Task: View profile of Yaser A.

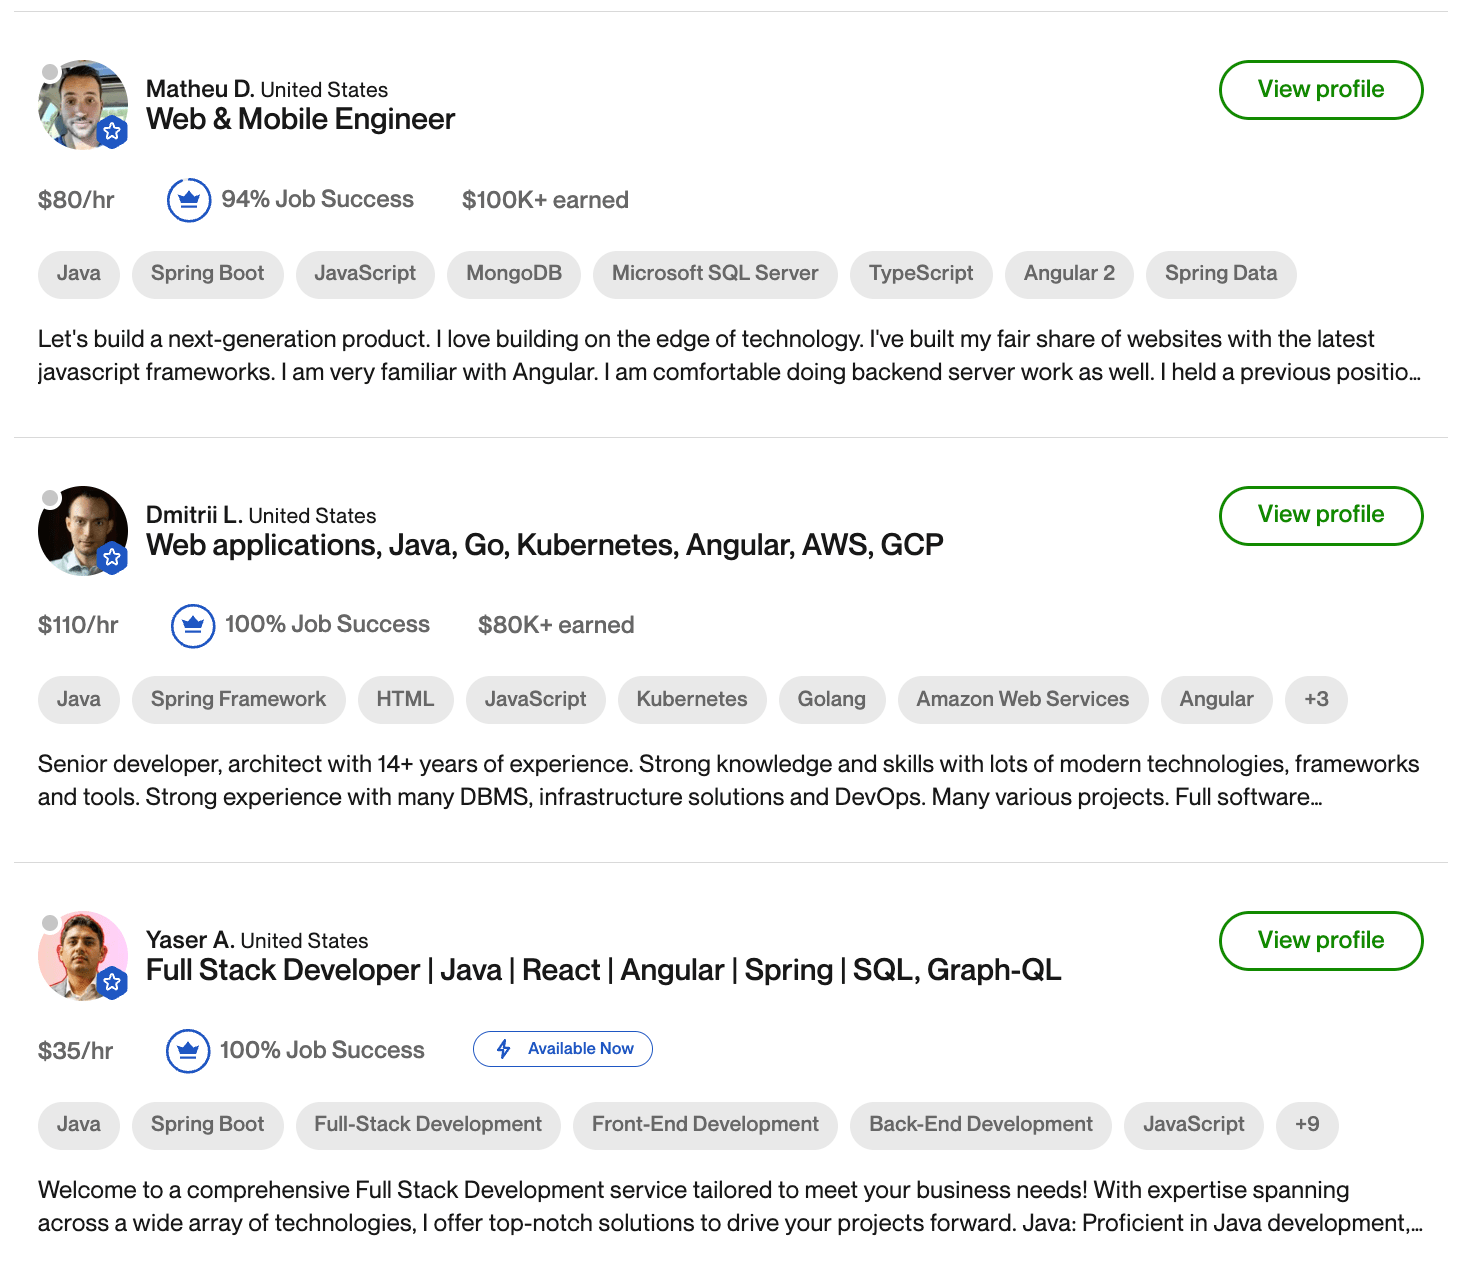Action: 1320,941
